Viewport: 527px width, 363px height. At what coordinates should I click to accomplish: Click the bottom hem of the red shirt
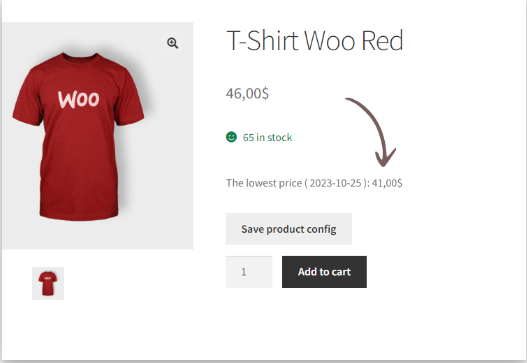pos(79,214)
